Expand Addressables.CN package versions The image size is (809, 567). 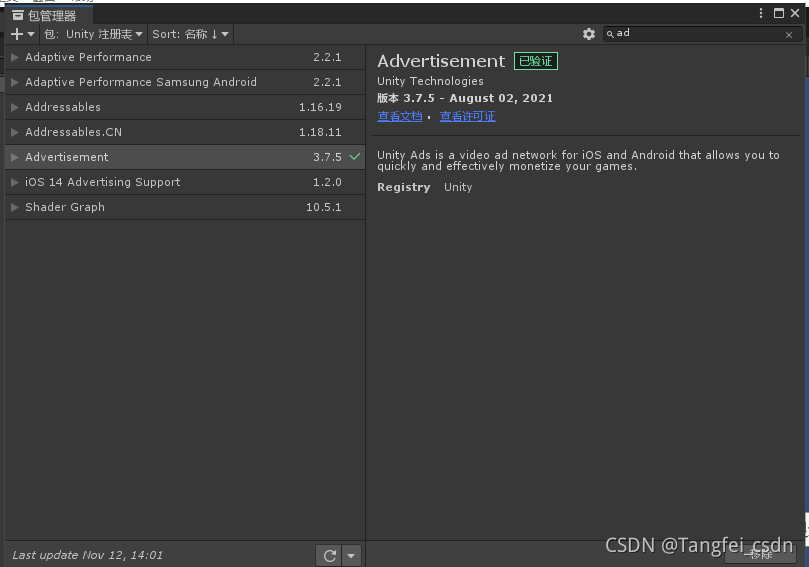14,132
